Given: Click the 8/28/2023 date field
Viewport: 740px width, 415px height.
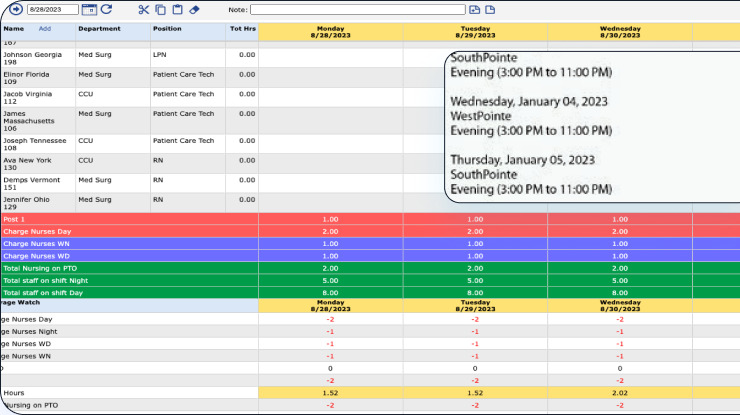Looking at the screenshot, I should (x=53, y=9).
